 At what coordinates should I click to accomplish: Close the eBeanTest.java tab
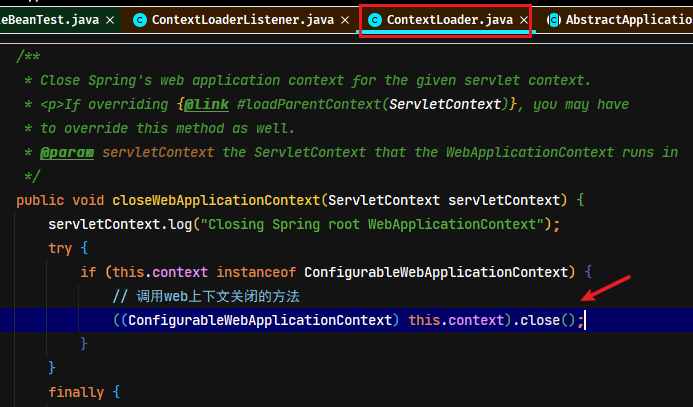click(x=110, y=20)
